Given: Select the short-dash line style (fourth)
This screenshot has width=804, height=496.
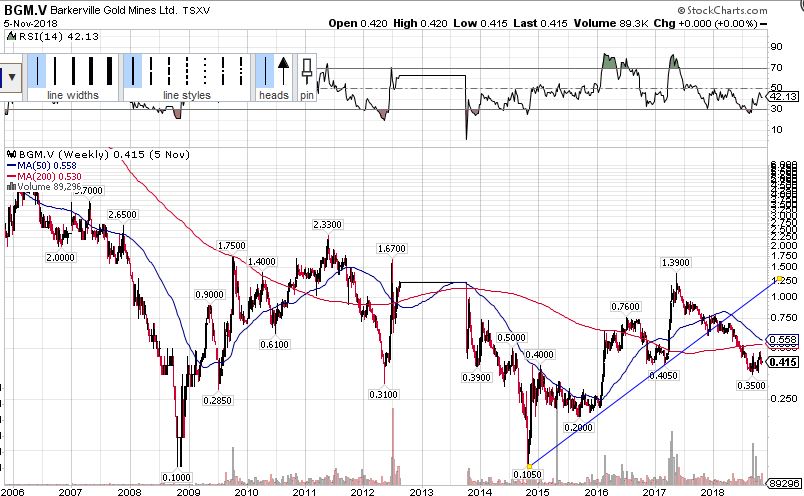Looking at the screenshot, I should (x=187, y=71).
